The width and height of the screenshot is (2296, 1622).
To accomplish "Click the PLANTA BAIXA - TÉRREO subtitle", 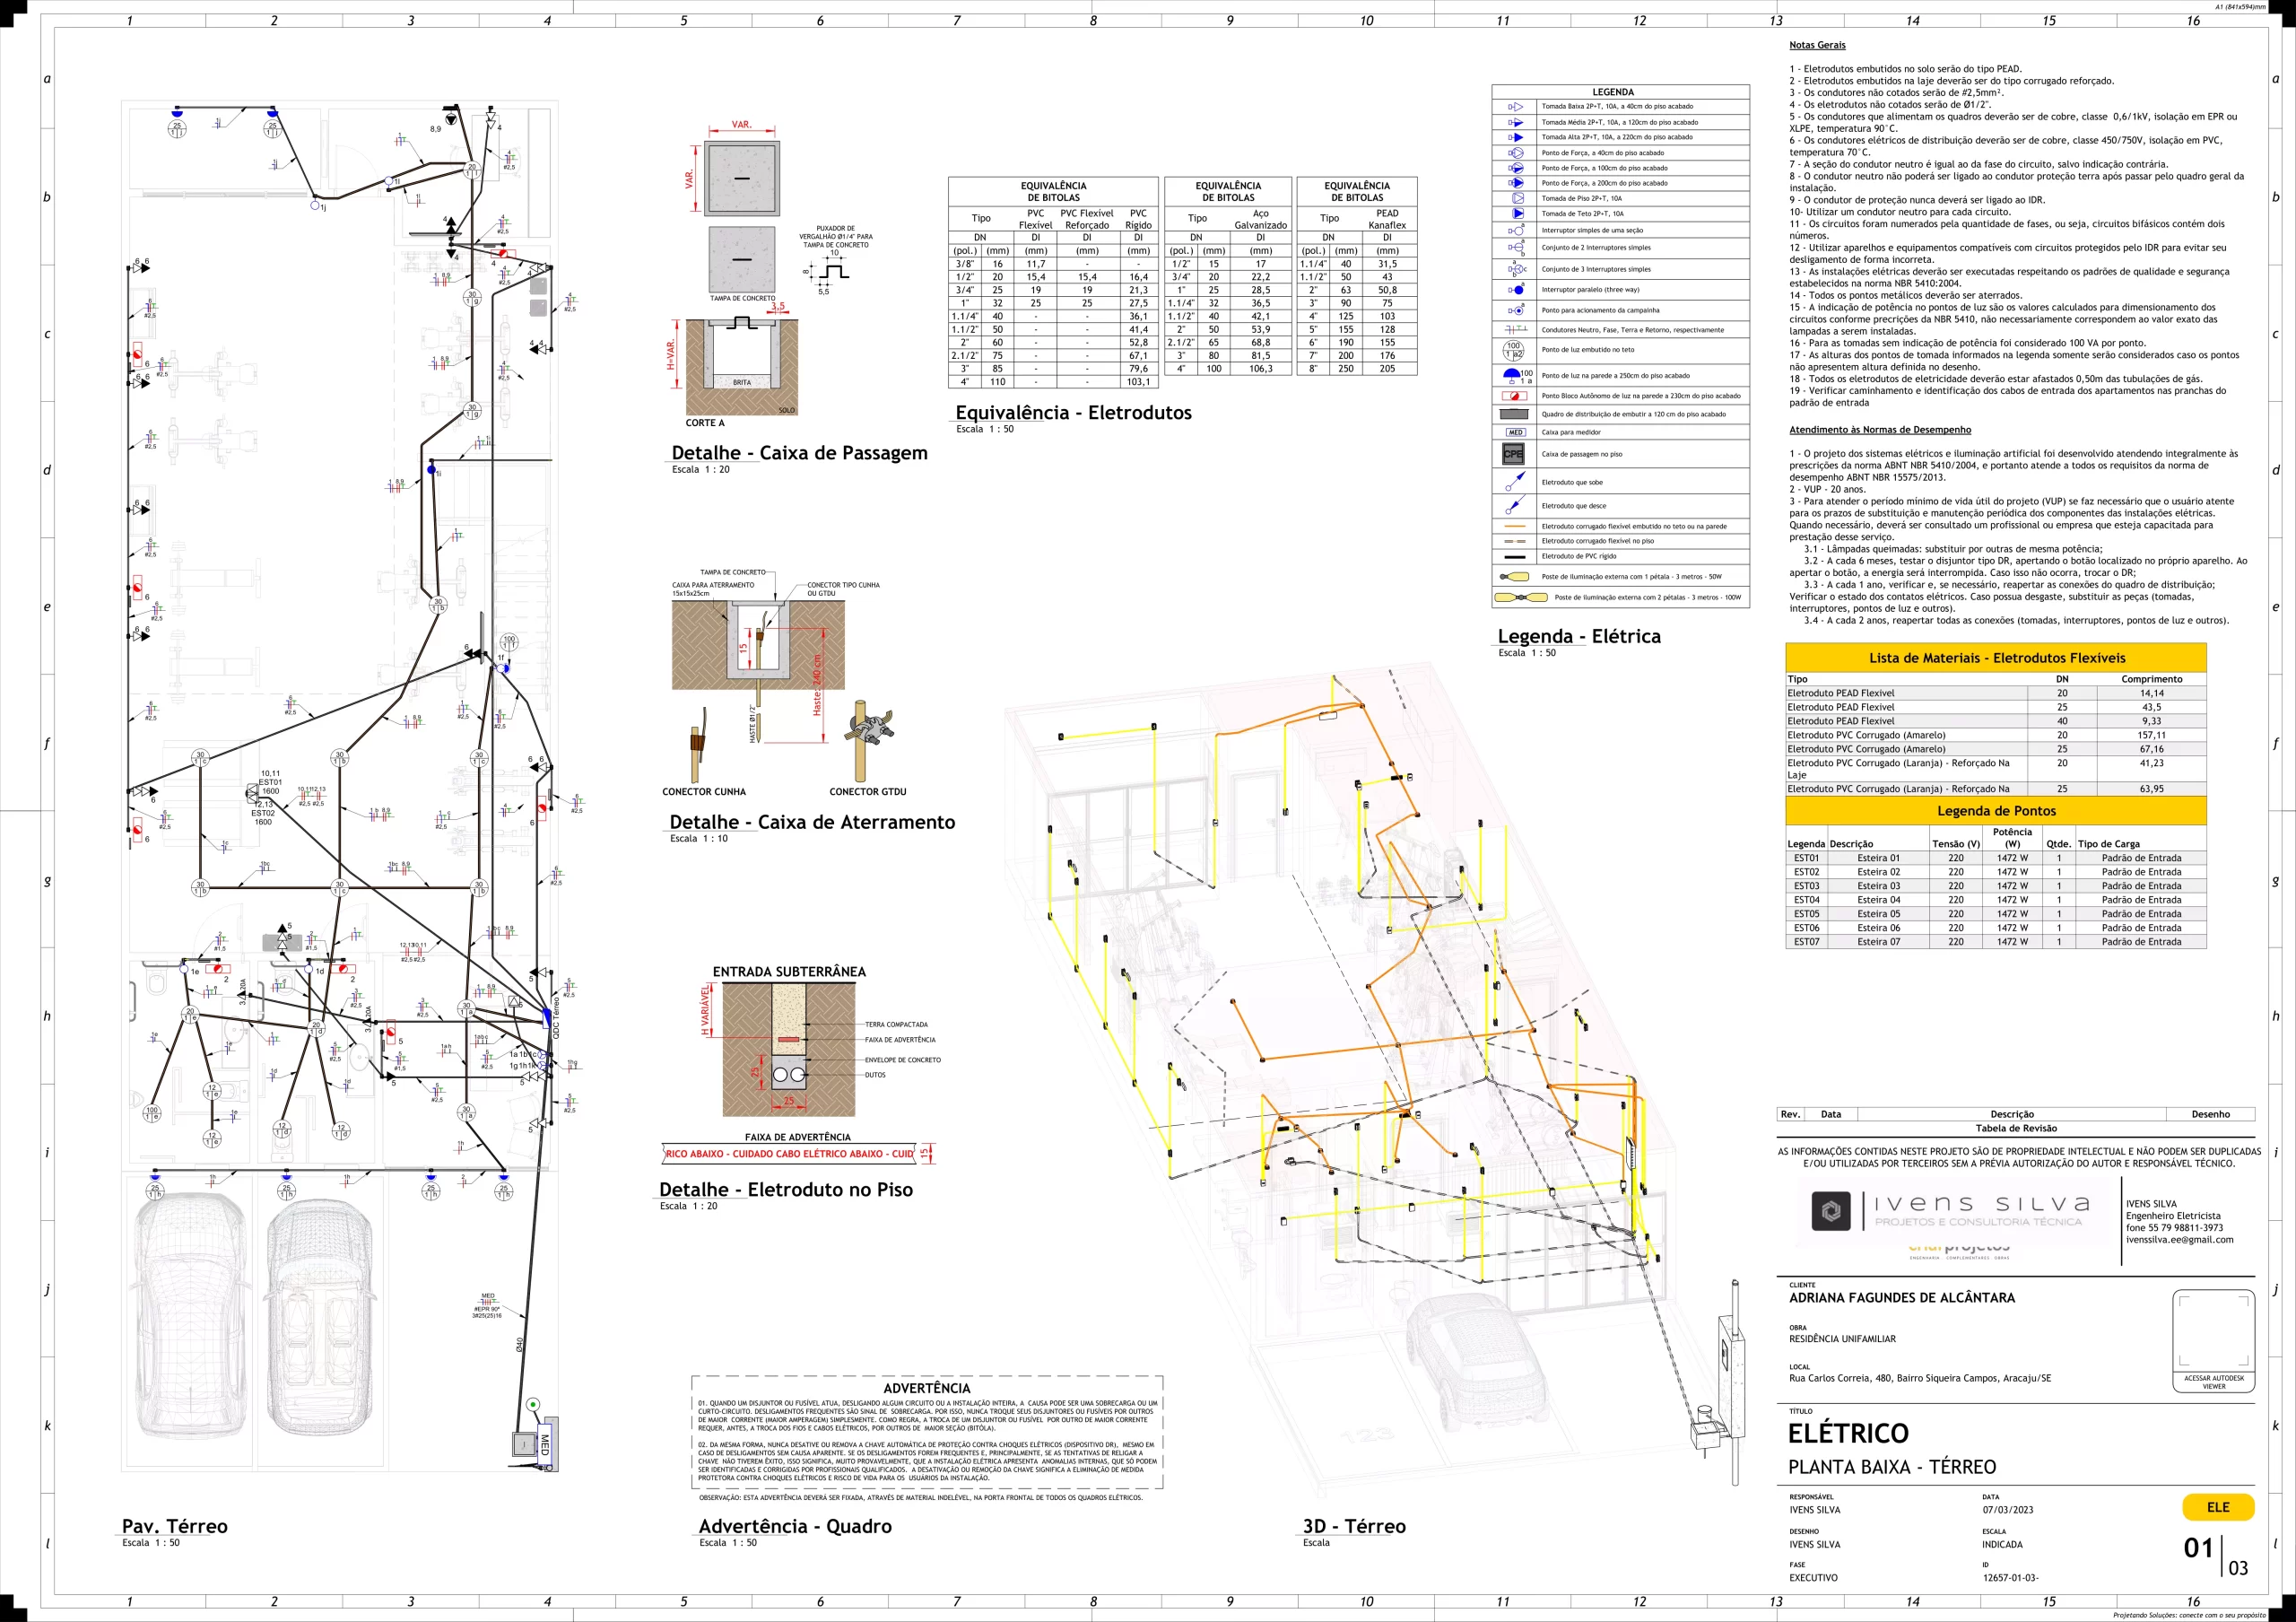I will tap(1892, 1467).
